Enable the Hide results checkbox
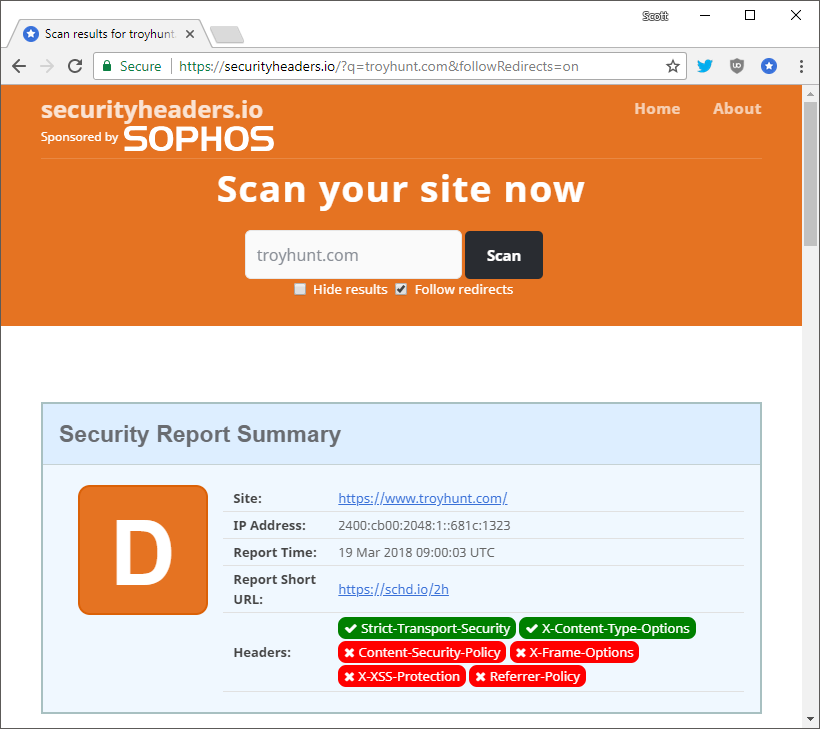Viewport: 820px width, 729px height. click(300, 289)
